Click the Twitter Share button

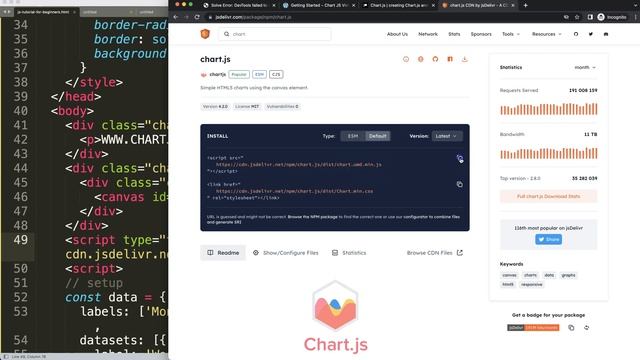(548, 240)
